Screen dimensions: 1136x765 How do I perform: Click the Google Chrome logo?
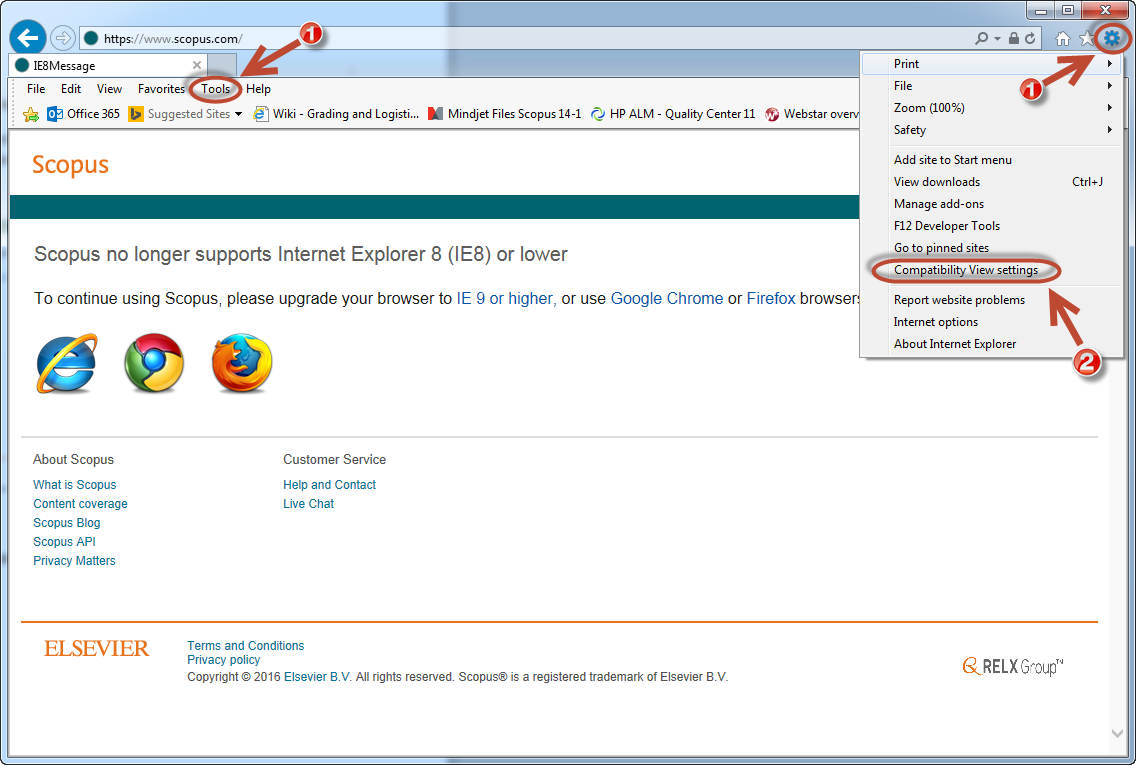click(154, 363)
